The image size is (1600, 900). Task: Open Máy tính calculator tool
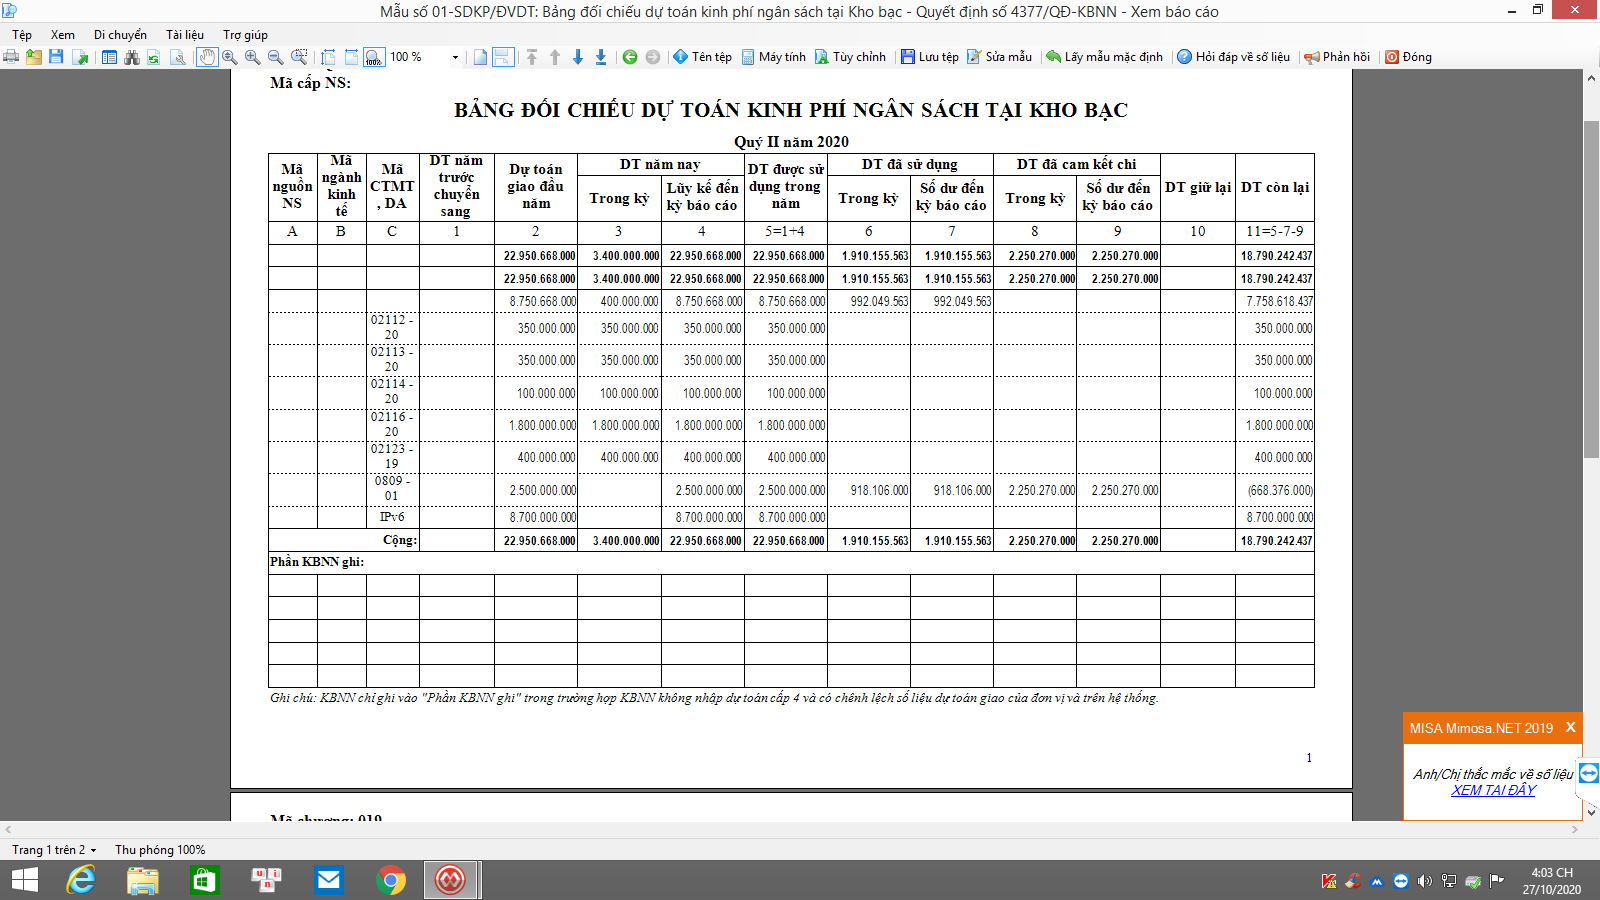click(773, 57)
